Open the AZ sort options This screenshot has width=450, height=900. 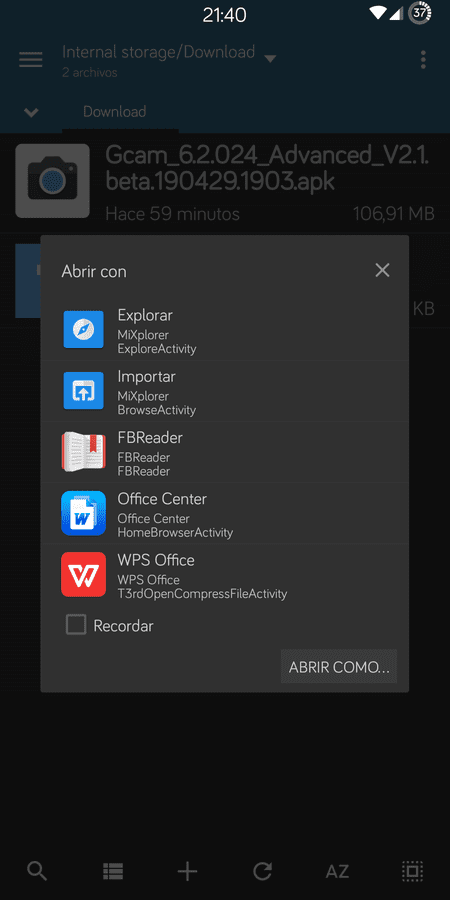(x=338, y=872)
